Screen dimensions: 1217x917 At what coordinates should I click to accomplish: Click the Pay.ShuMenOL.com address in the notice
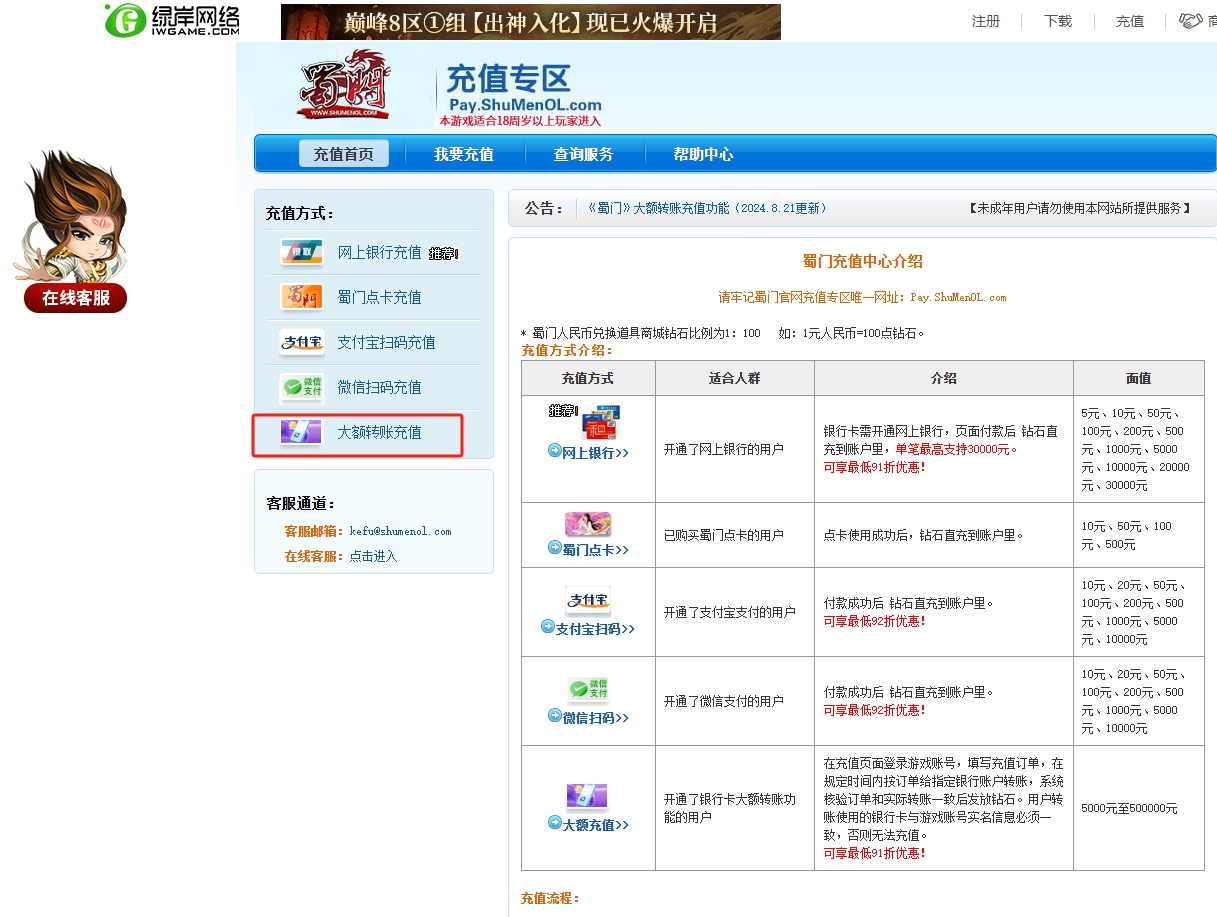tap(958, 297)
